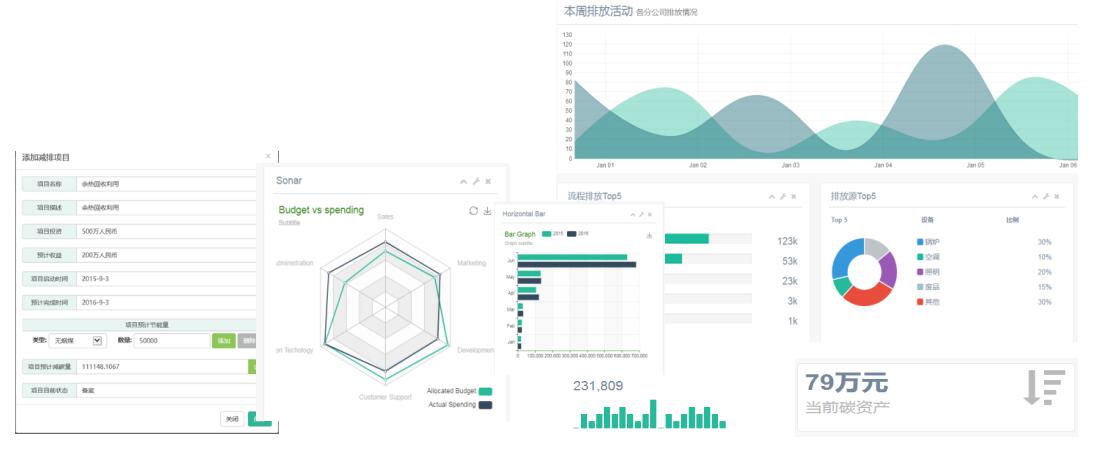Close the 流程排放Top5 panel

(x=794, y=196)
